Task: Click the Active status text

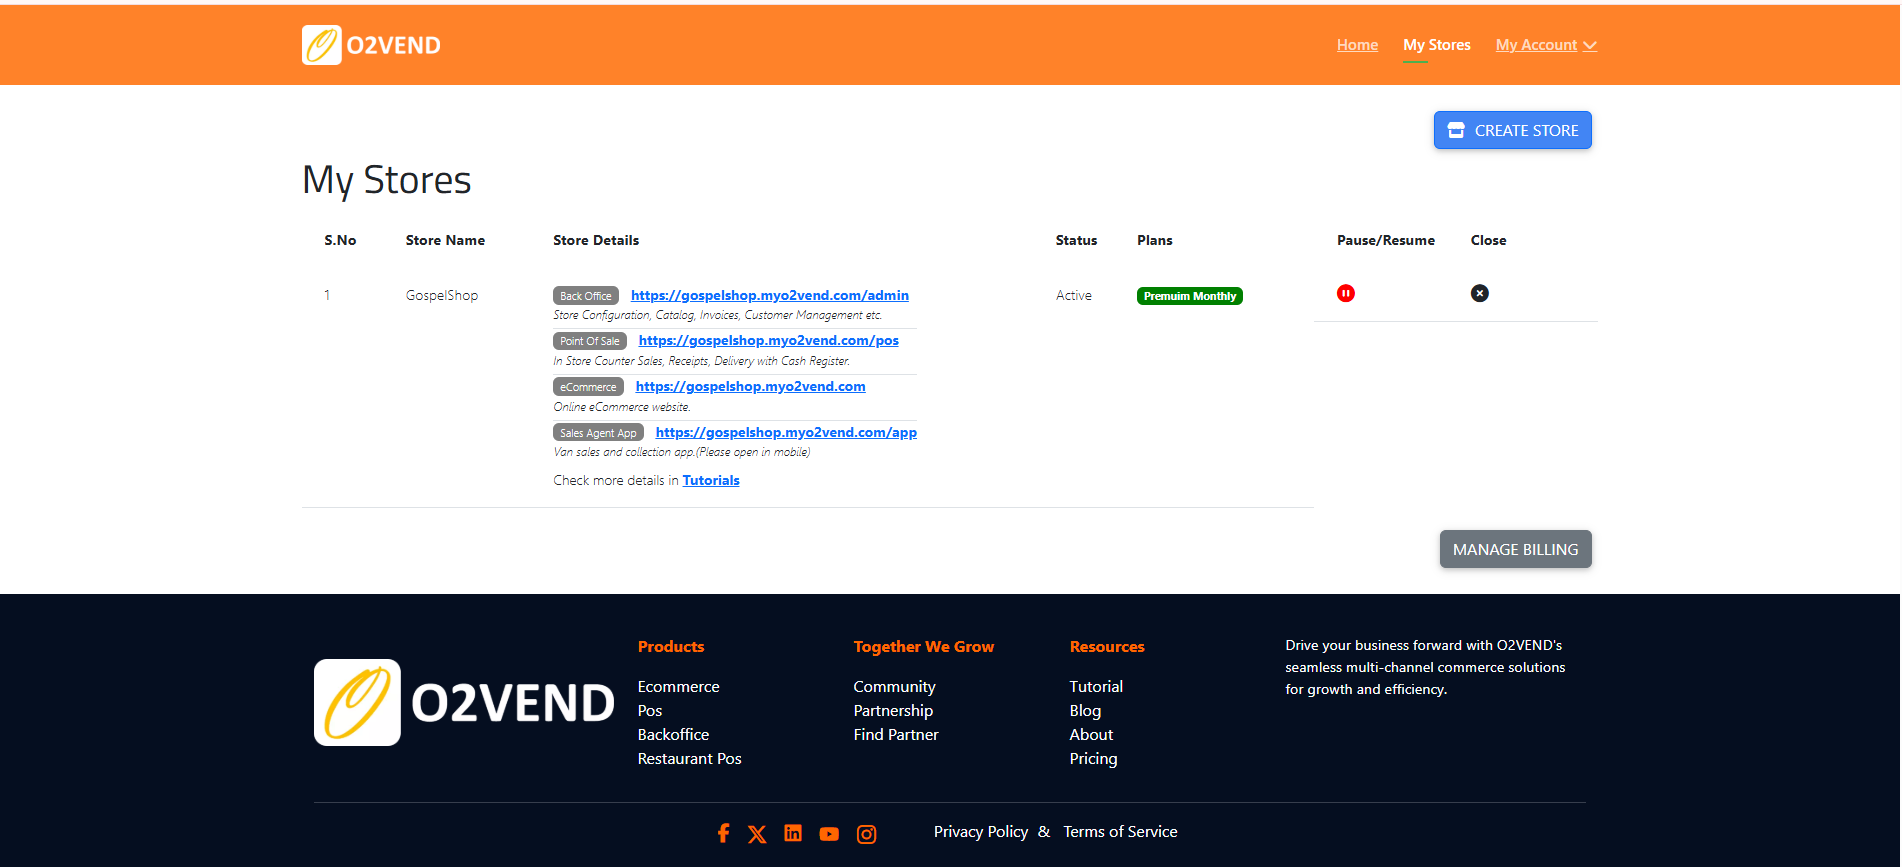Action: click(1074, 295)
